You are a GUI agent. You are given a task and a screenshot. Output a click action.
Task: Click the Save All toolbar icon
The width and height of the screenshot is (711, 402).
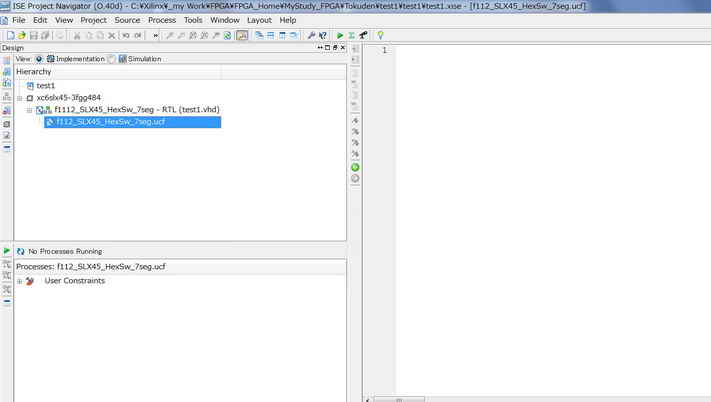45,35
